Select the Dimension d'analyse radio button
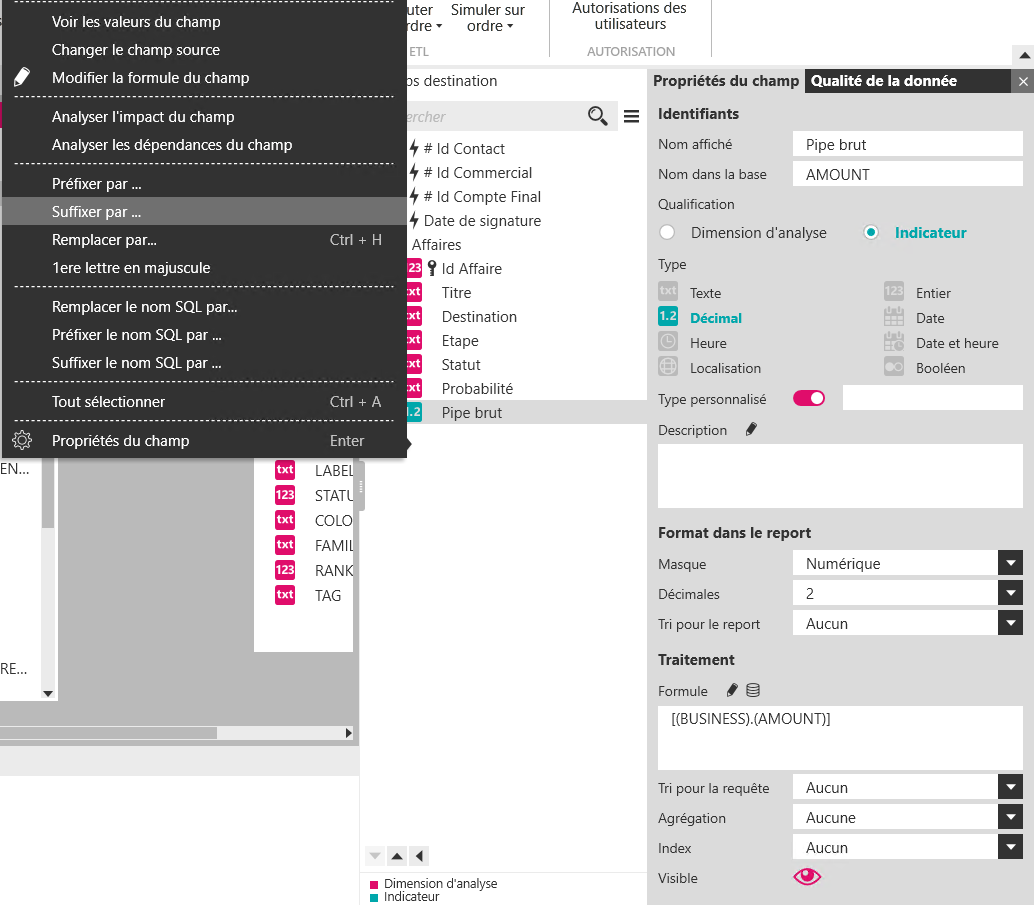The image size is (1034, 905). click(667, 233)
